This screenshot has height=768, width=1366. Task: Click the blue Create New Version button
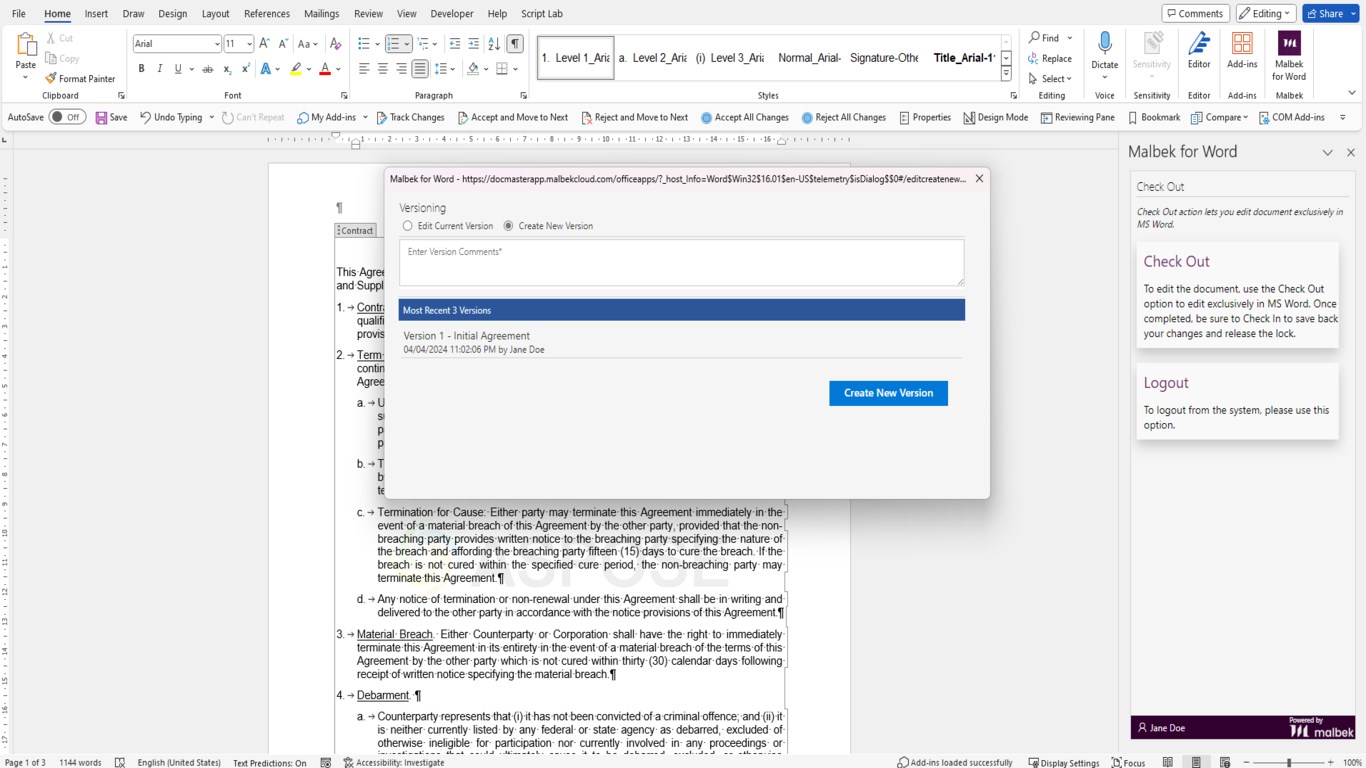click(888, 393)
